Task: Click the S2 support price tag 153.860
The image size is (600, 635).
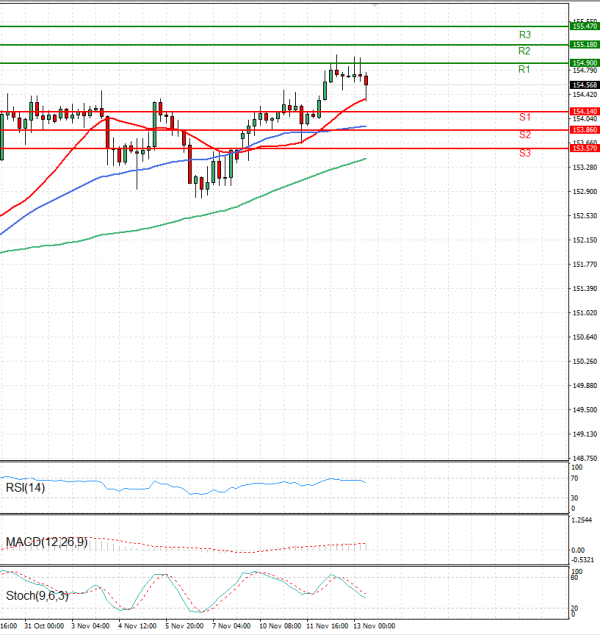Action: pyautogui.click(x=584, y=130)
